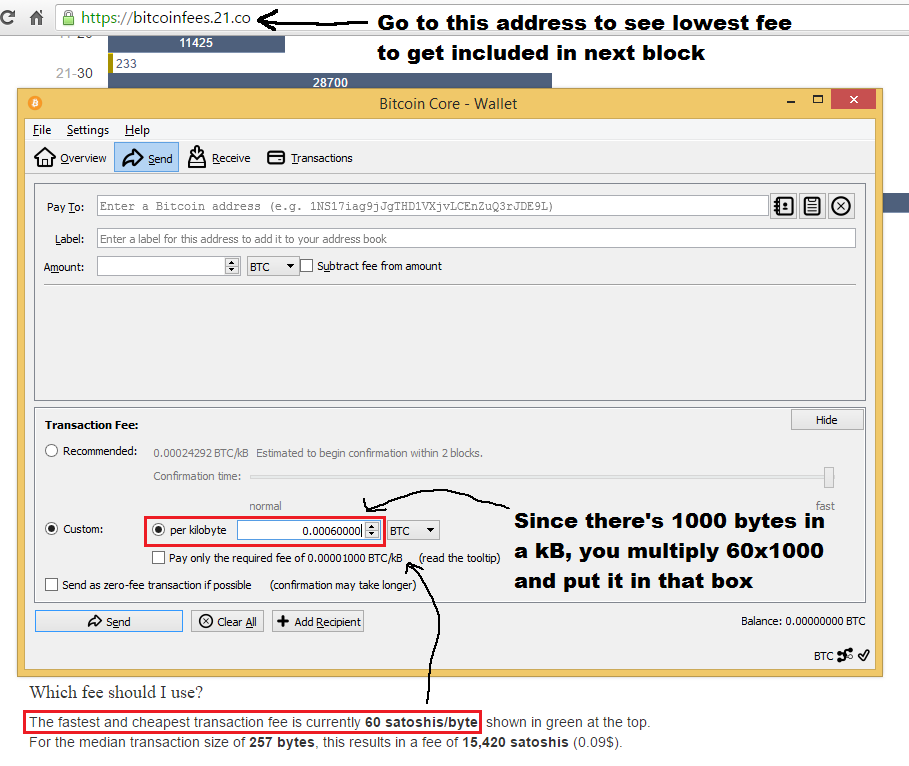
Task: Click '(read the tooltip)' text
Action: coord(460,558)
